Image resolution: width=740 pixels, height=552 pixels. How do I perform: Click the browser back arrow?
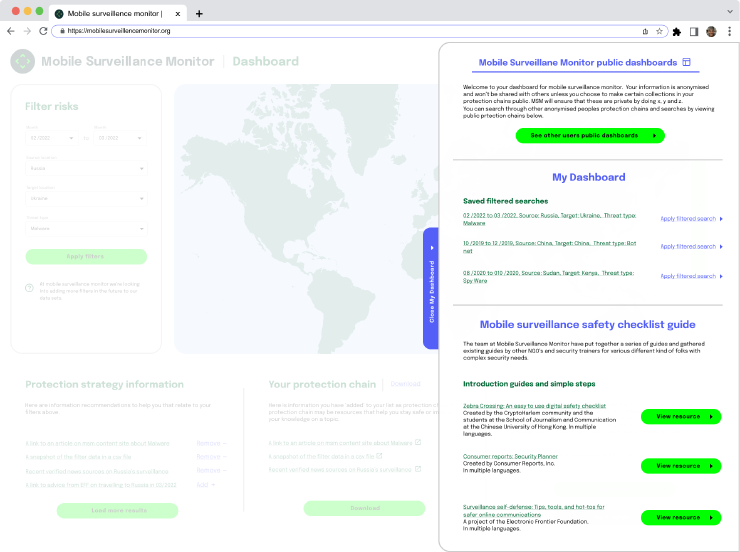tap(11, 31)
